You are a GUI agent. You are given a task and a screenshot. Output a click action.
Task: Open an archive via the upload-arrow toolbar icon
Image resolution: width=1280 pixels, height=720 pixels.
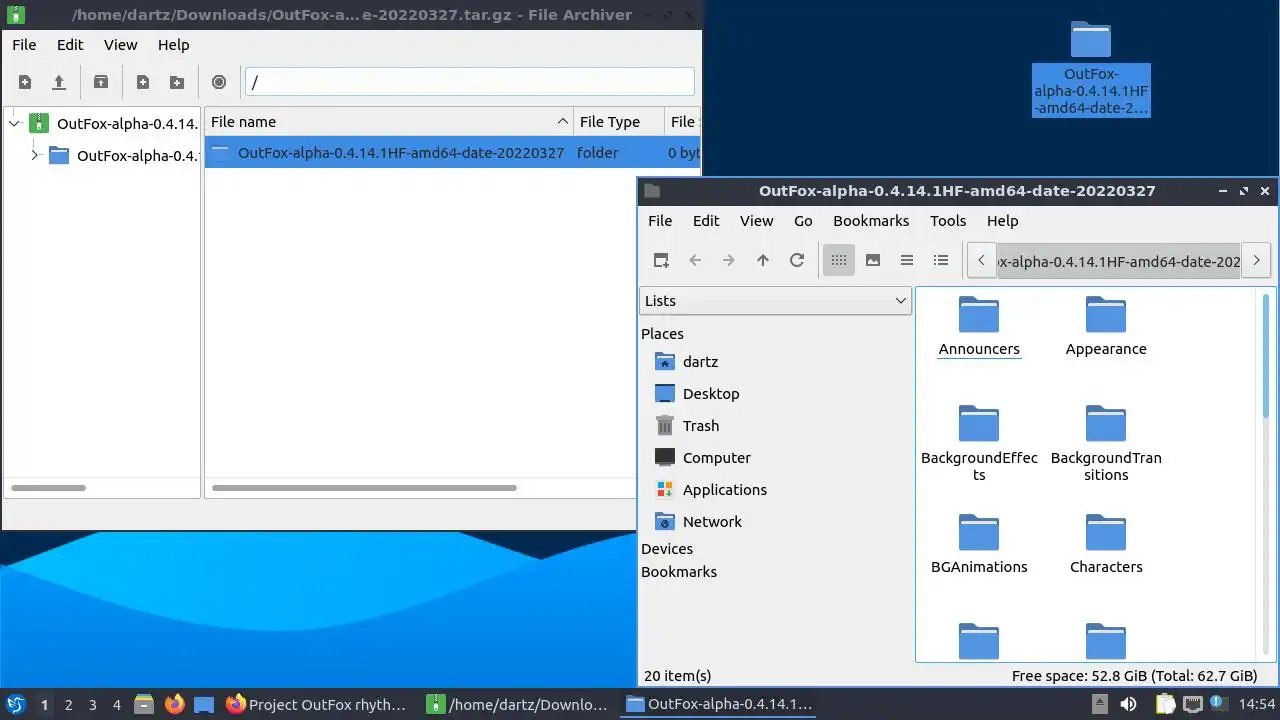click(x=59, y=82)
